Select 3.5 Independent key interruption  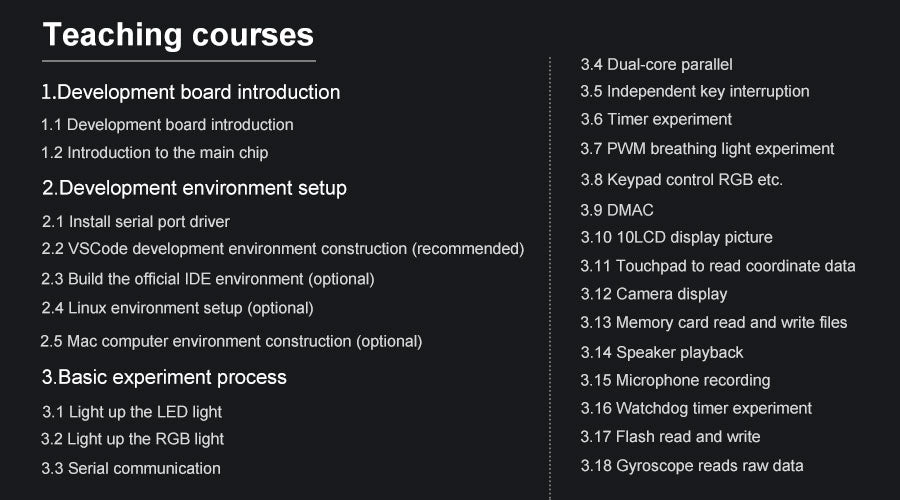(x=694, y=91)
